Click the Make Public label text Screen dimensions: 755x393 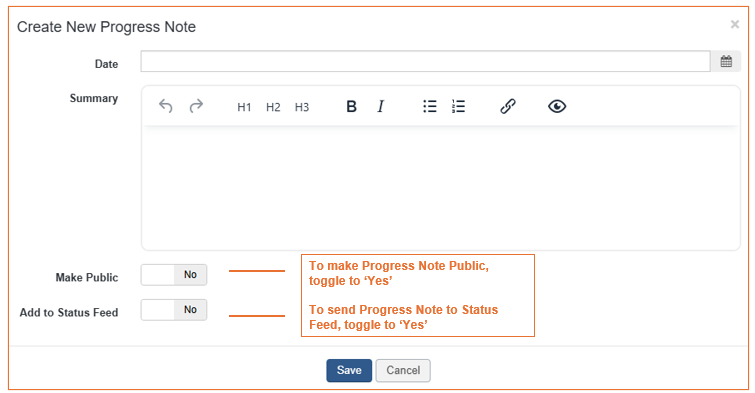coord(87,277)
